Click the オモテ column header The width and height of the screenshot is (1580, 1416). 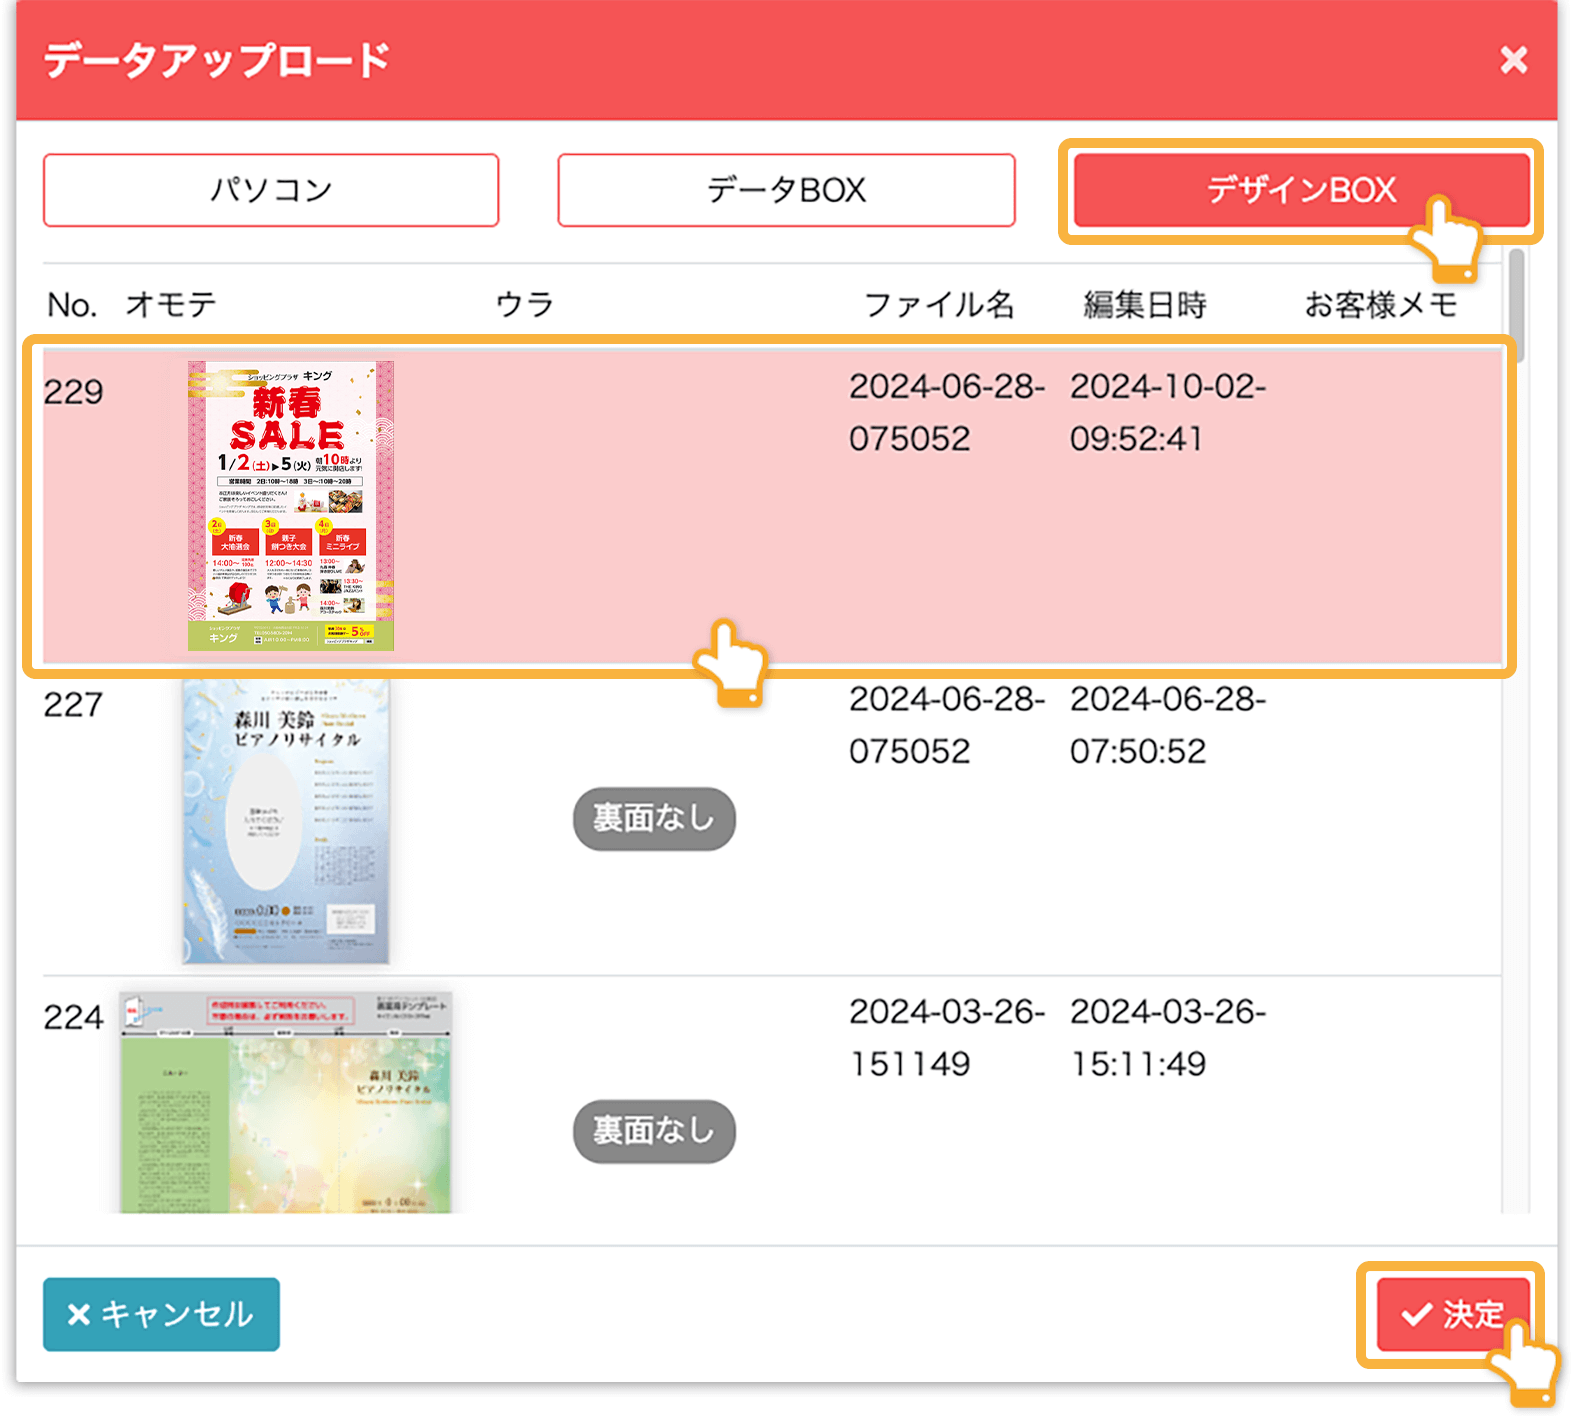point(170,304)
